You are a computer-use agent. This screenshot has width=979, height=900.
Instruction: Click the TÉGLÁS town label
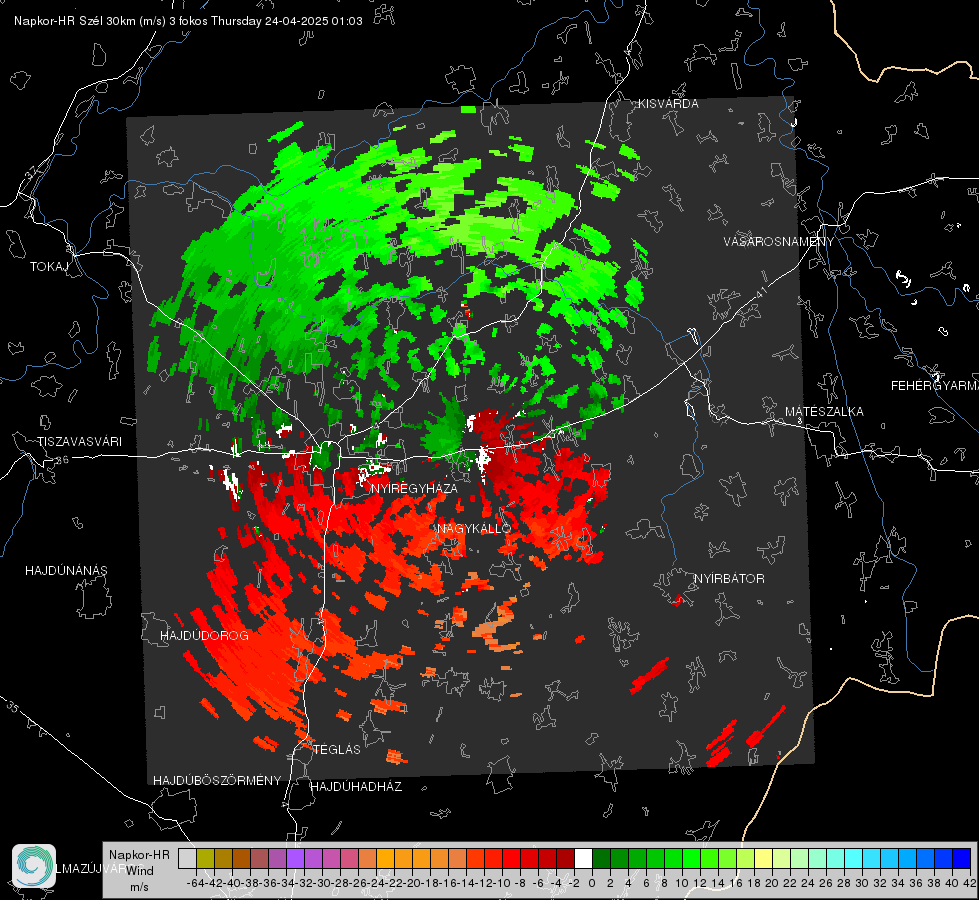(337, 750)
